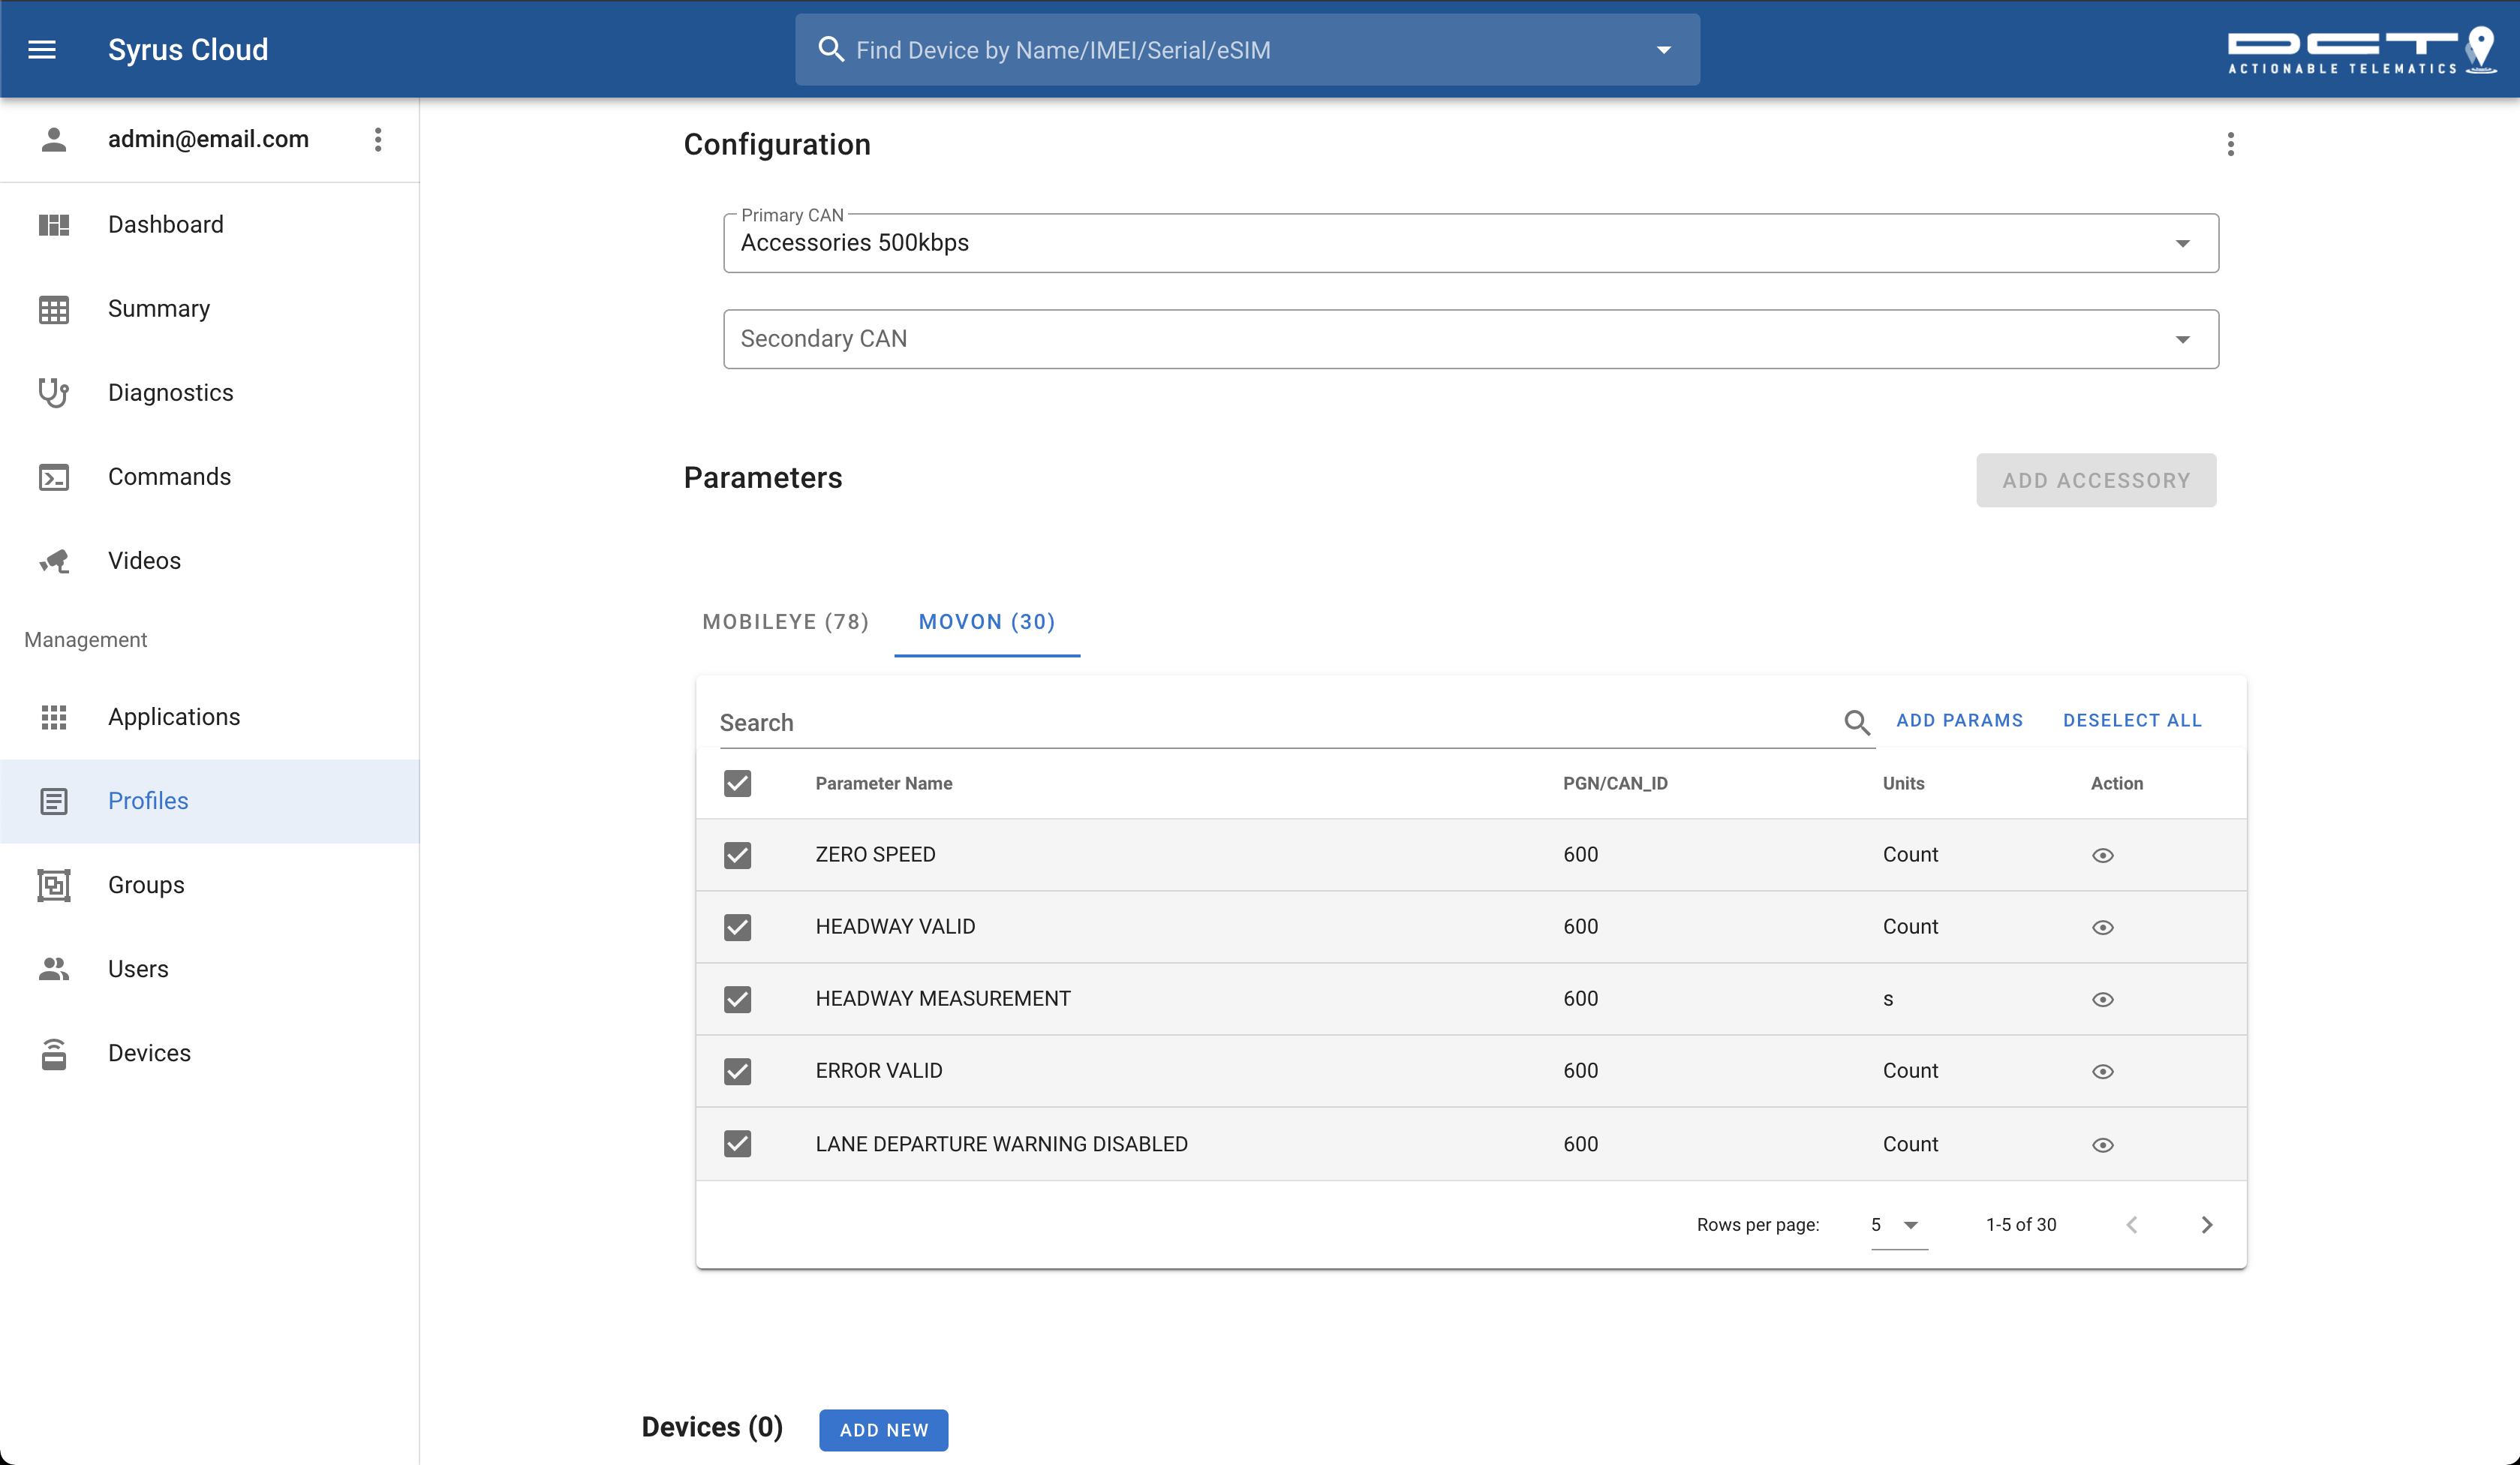Open account options three-dot menu
2520x1465 pixels.
point(378,139)
